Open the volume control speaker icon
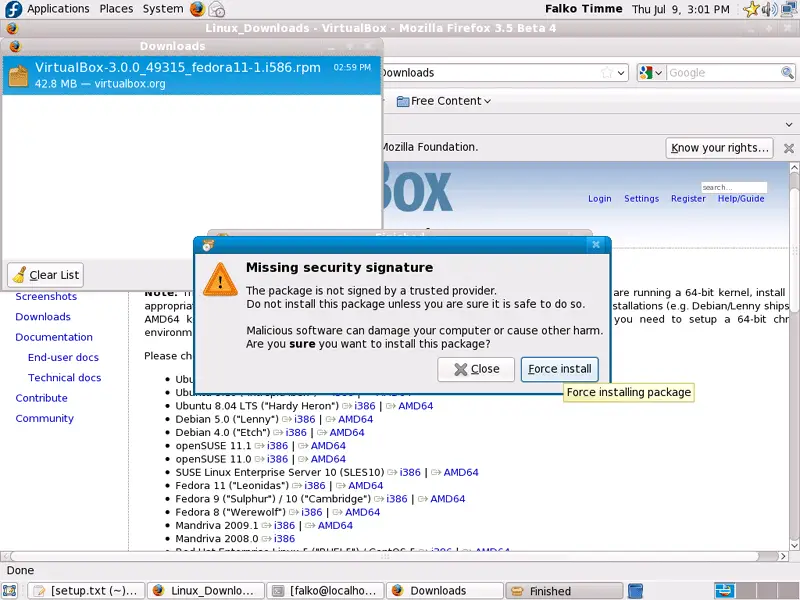 click(x=769, y=9)
